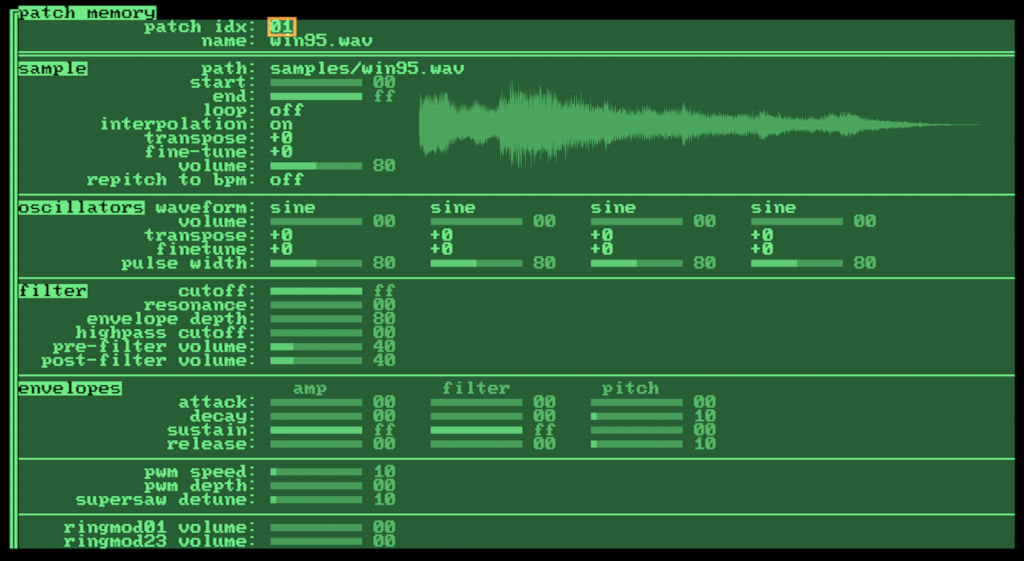Image resolution: width=1024 pixels, height=561 pixels.
Task: Adjust the filter envelope sustain slider
Action: (476, 430)
